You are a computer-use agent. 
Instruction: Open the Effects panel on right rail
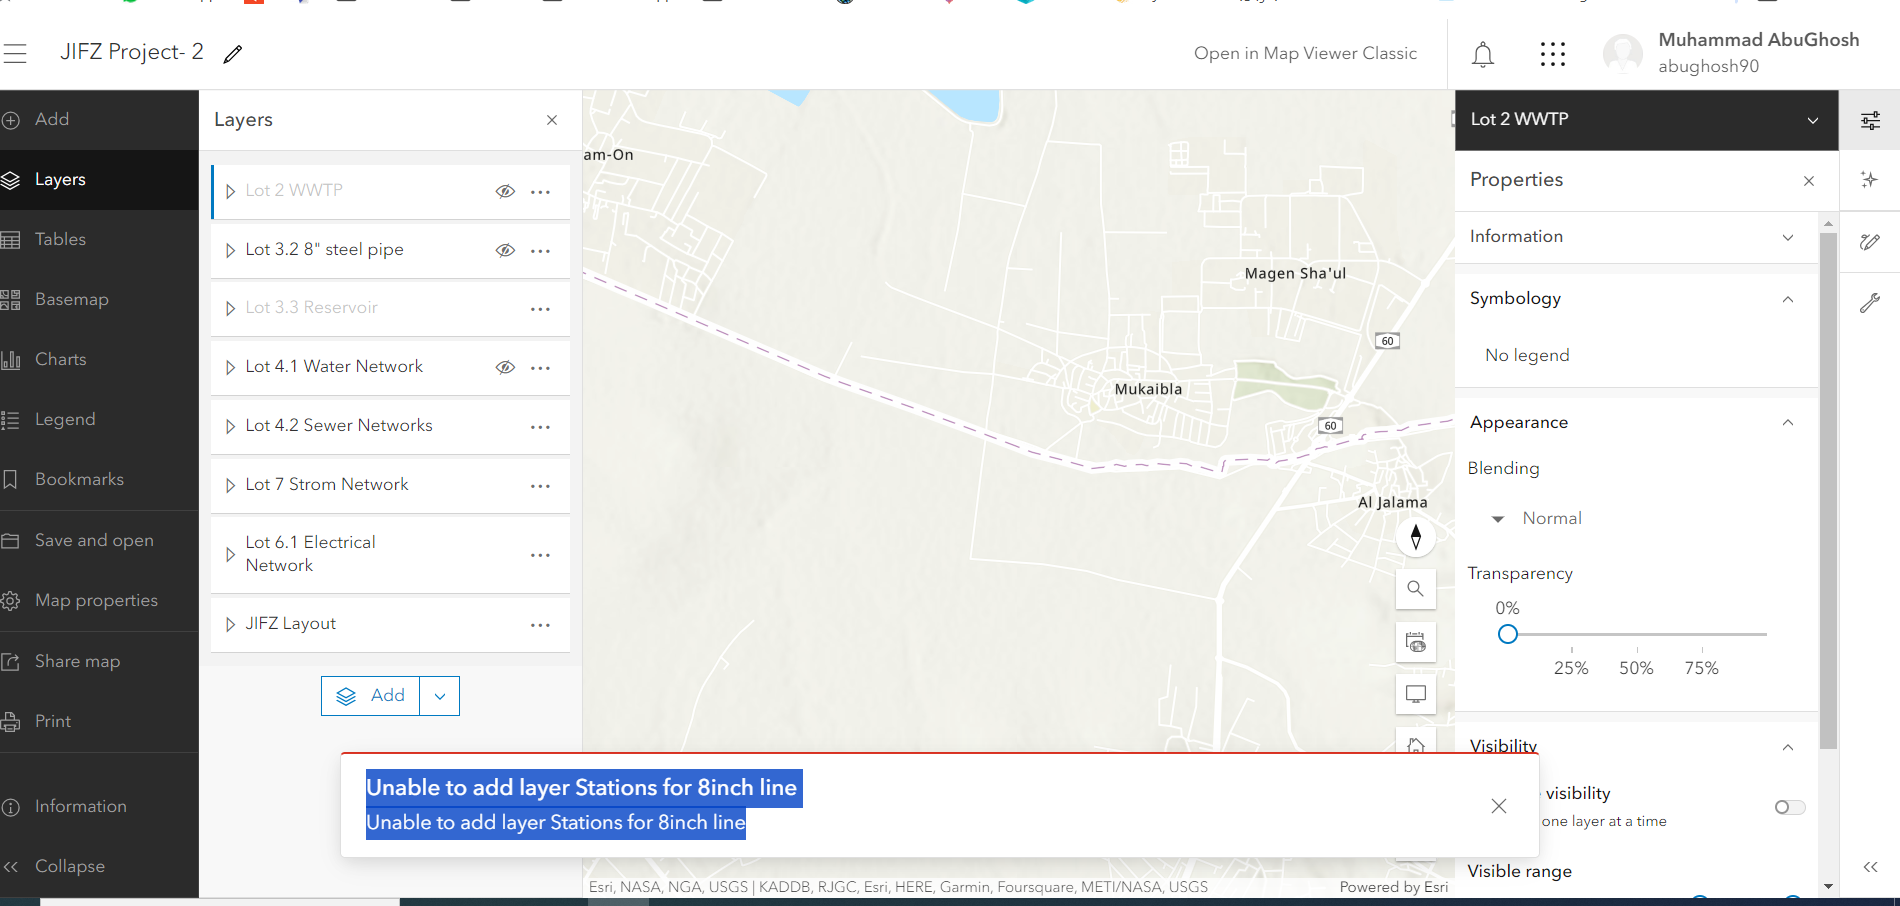tap(1870, 180)
